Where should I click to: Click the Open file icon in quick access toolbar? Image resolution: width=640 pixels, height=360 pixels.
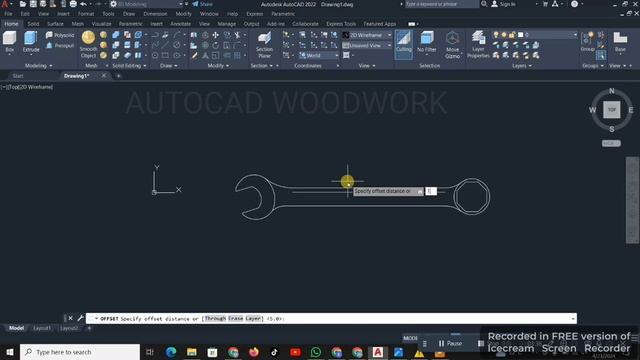(23, 4)
